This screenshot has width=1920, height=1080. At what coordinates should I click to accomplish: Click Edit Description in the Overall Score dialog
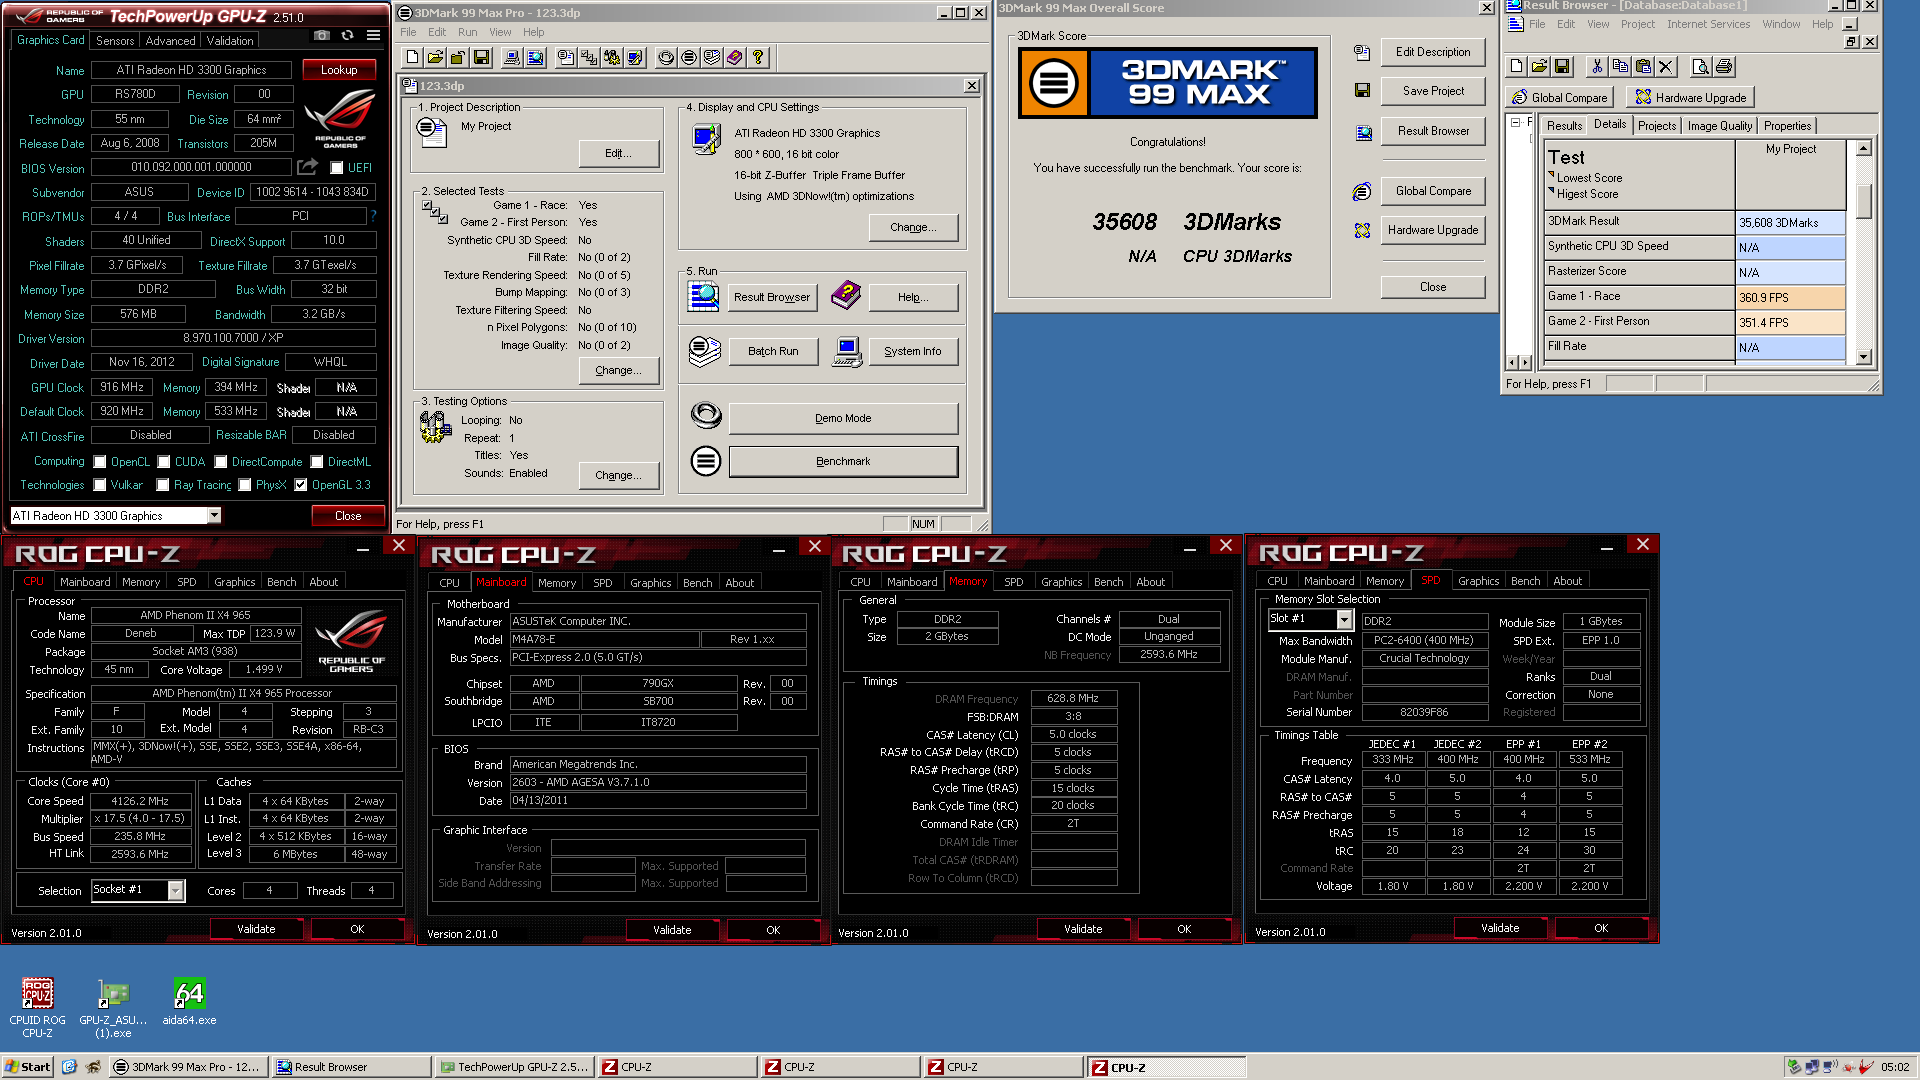click(x=1433, y=52)
